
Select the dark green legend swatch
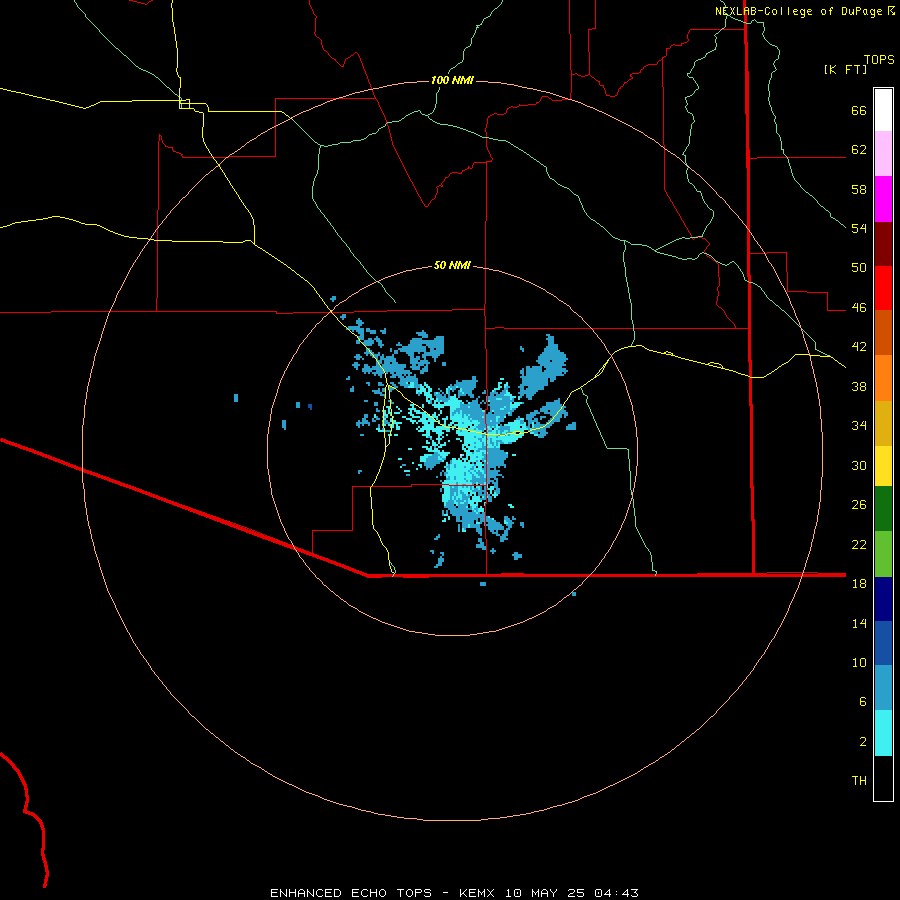pos(883,509)
